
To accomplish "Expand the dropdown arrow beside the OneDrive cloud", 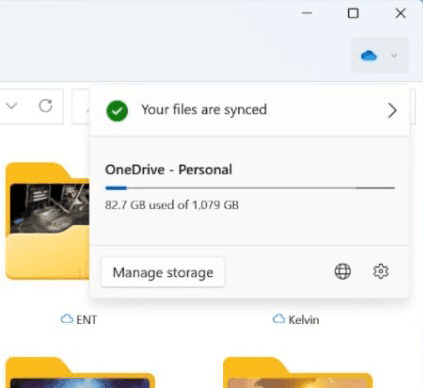I will (x=394, y=55).
